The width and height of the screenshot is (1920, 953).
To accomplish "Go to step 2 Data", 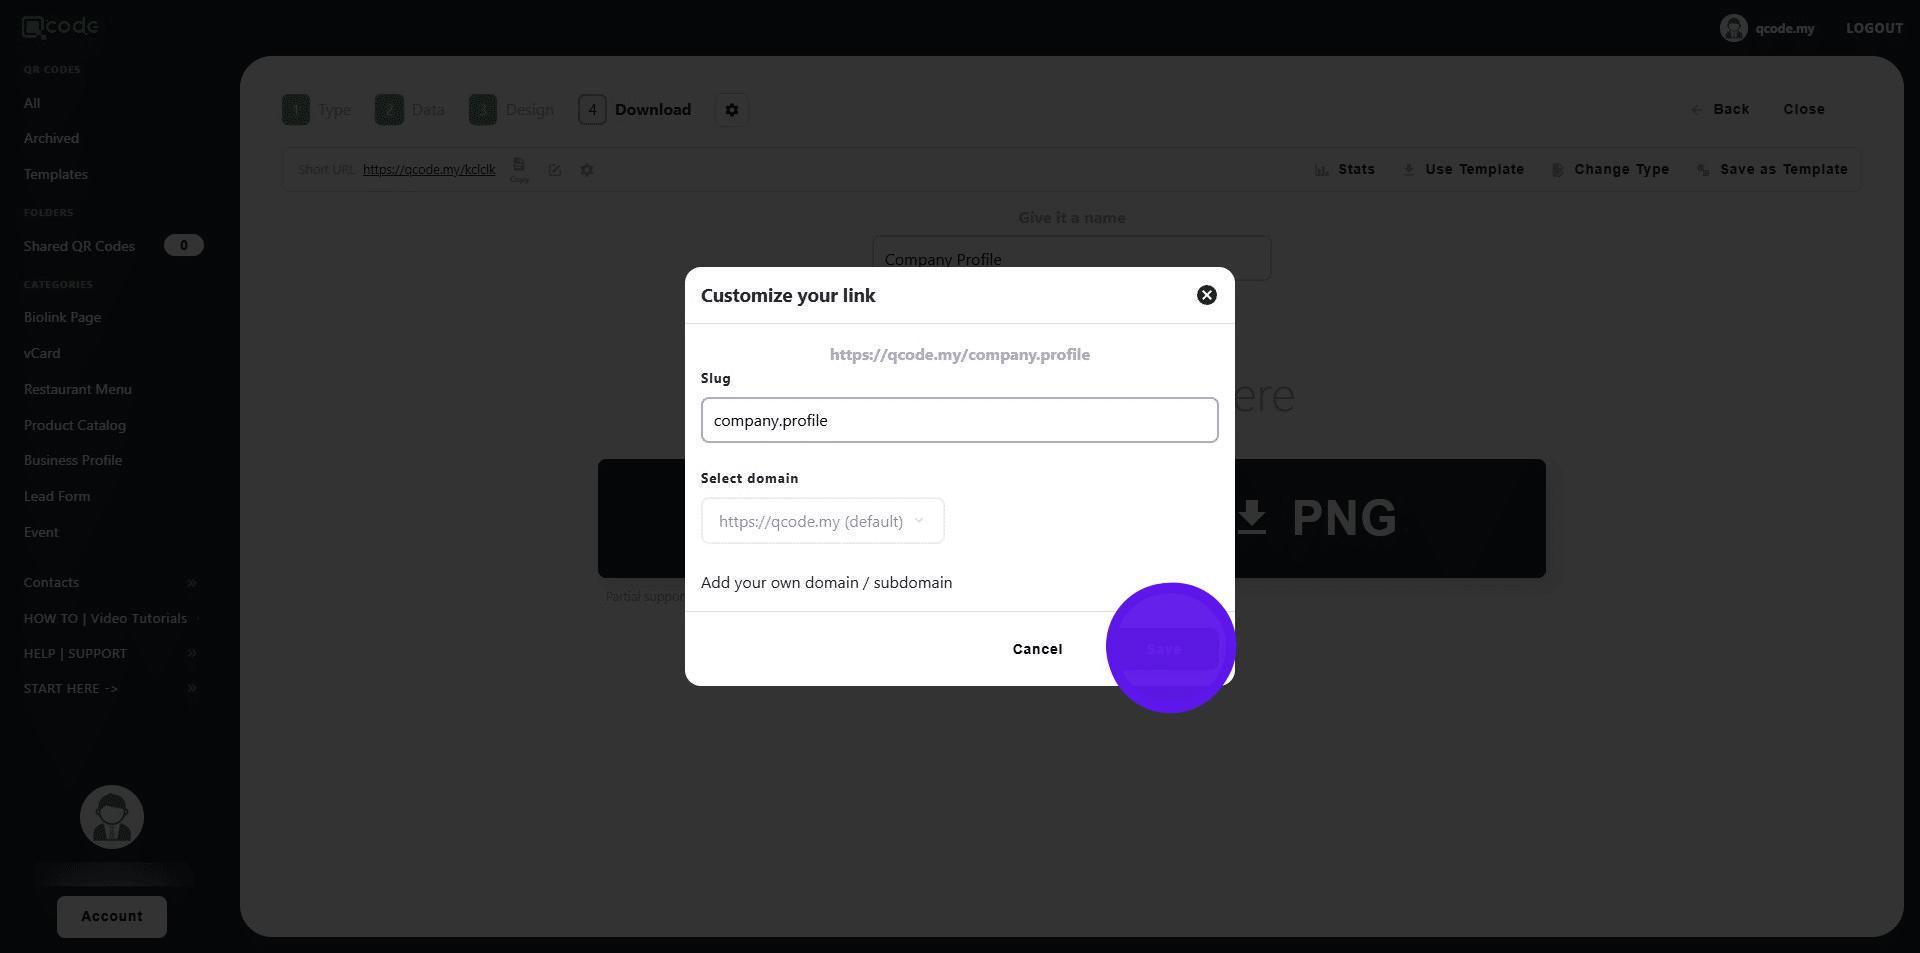I will (410, 110).
